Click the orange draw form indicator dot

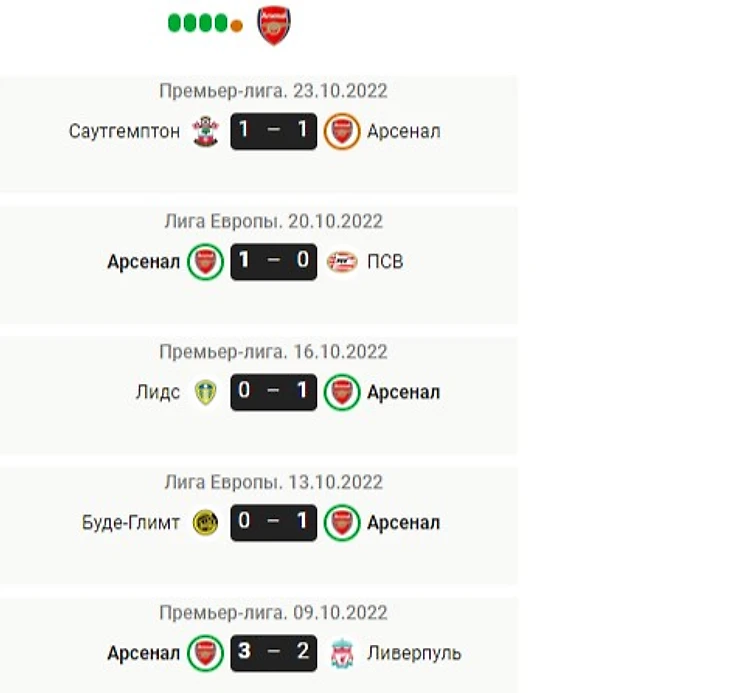coord(237,26)
